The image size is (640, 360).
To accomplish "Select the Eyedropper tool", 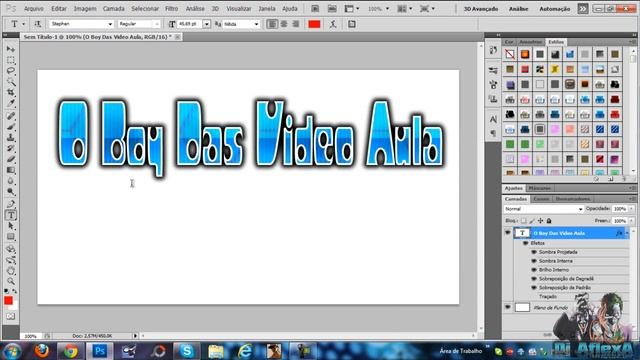I will coord(11,104).
